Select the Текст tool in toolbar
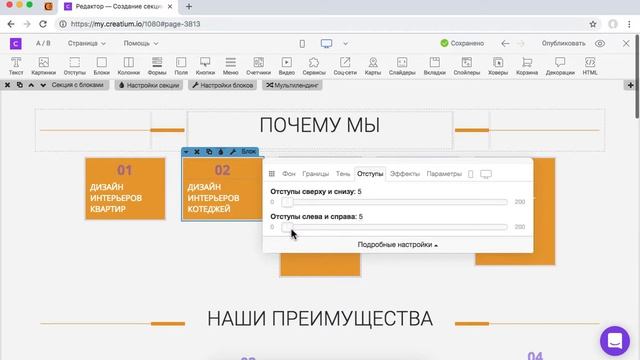640x360 pixels. pyautogui.click(x=16, y=66)
